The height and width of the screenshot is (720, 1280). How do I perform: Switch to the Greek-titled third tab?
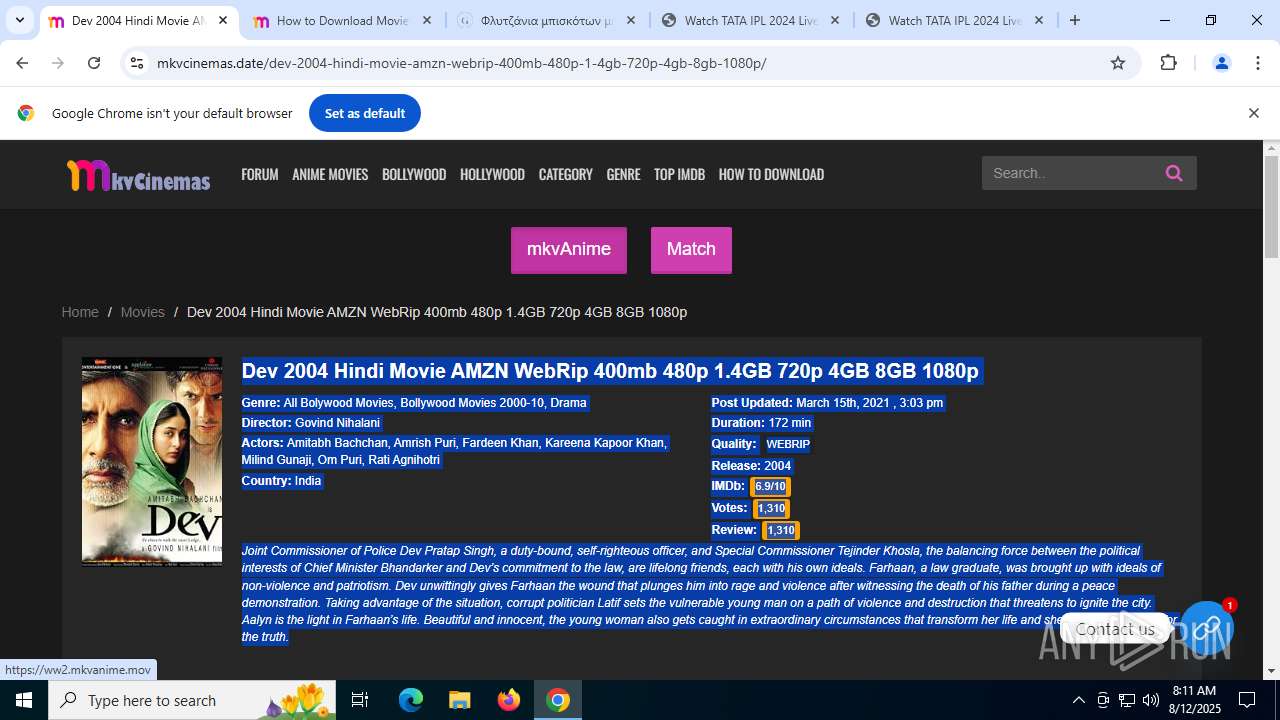coord(547,20)
